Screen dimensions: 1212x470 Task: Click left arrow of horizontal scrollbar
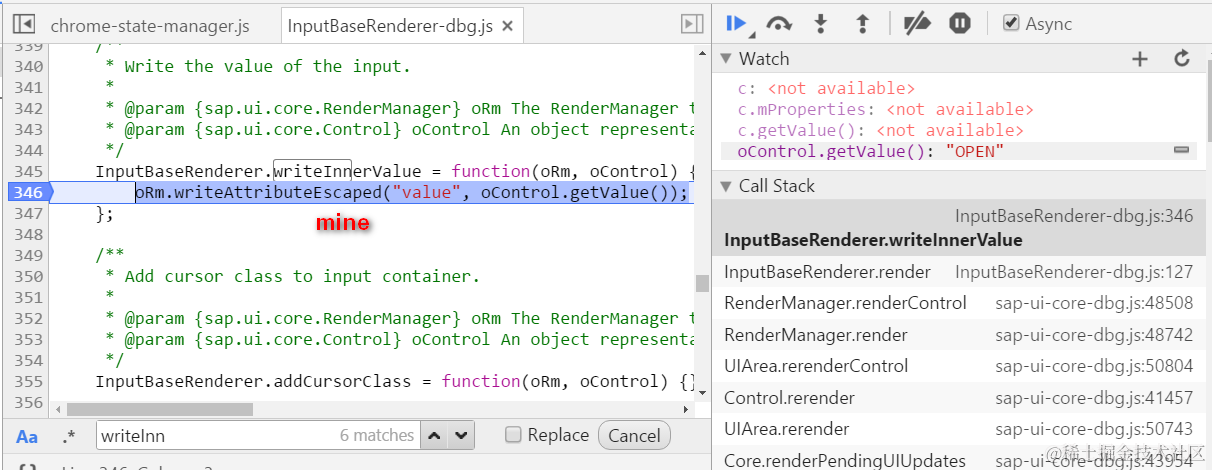[57, 409]
